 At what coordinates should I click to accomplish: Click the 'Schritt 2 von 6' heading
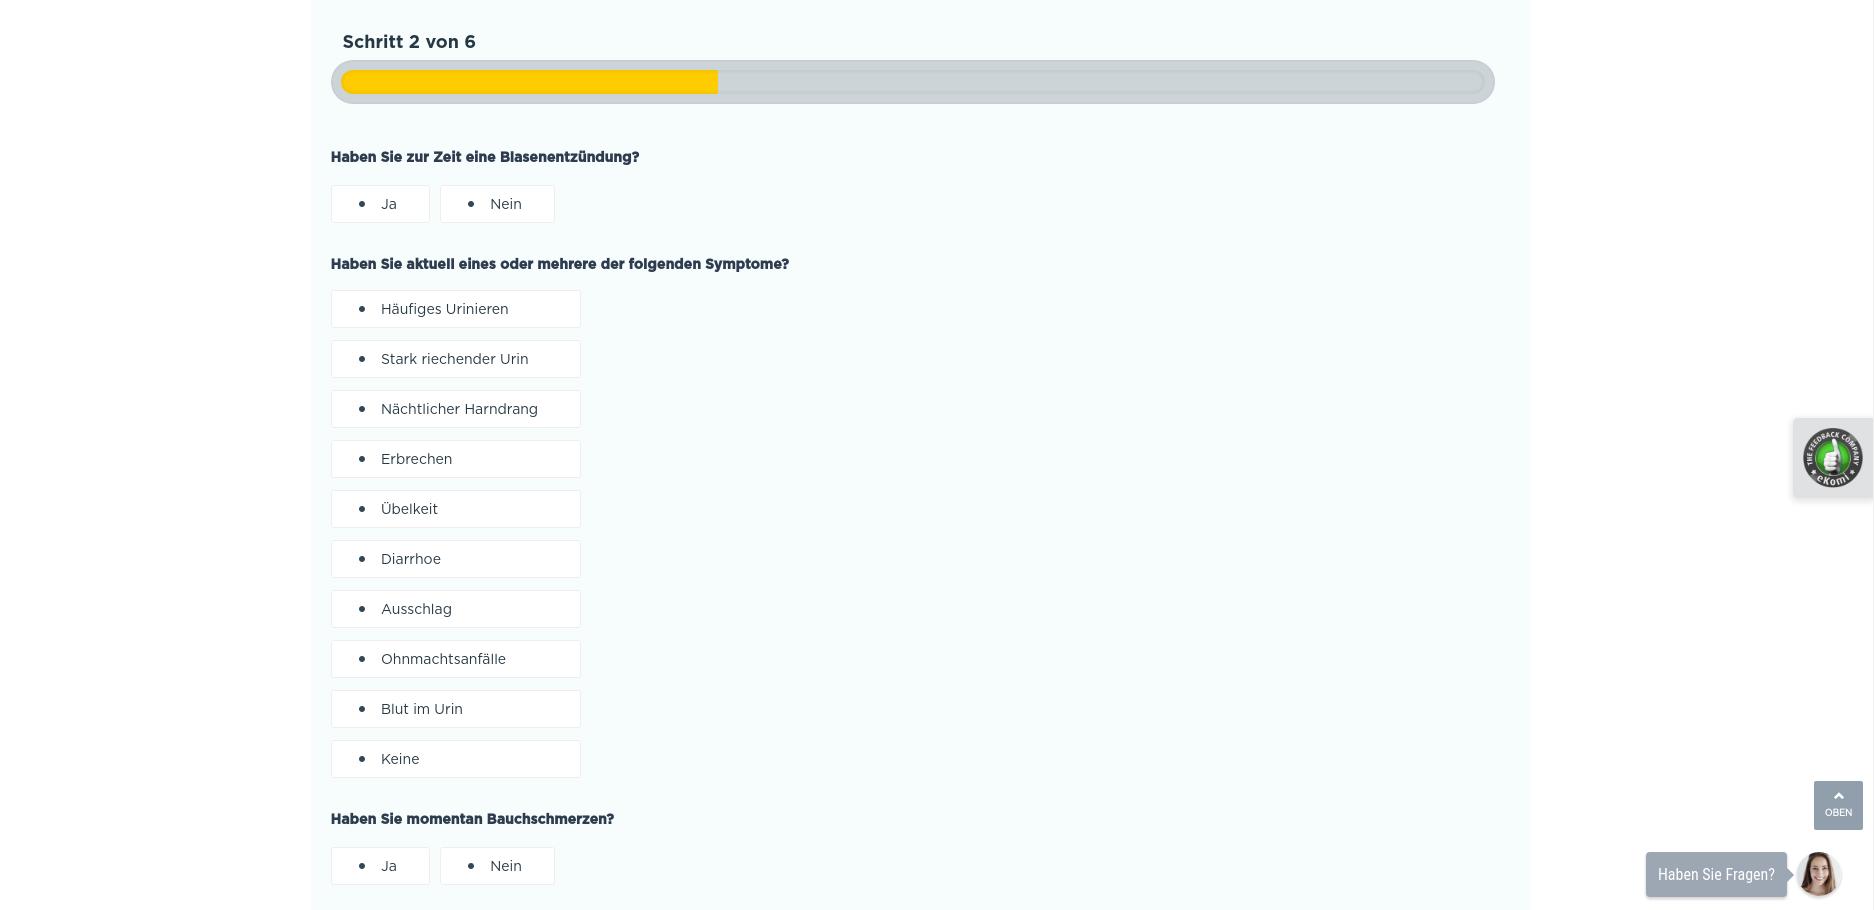[x=409, y=42]
